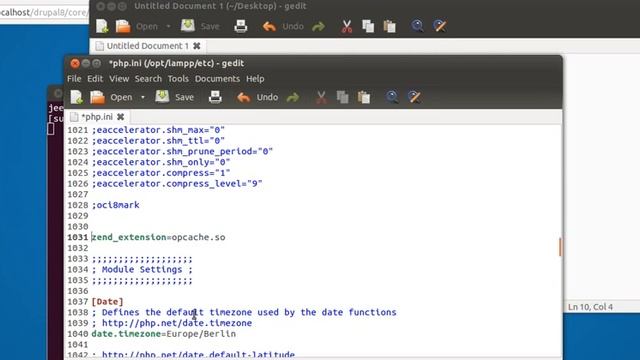640x360 pixels.
Task: Close the *php.ini tab
Action: click(120, 117)
